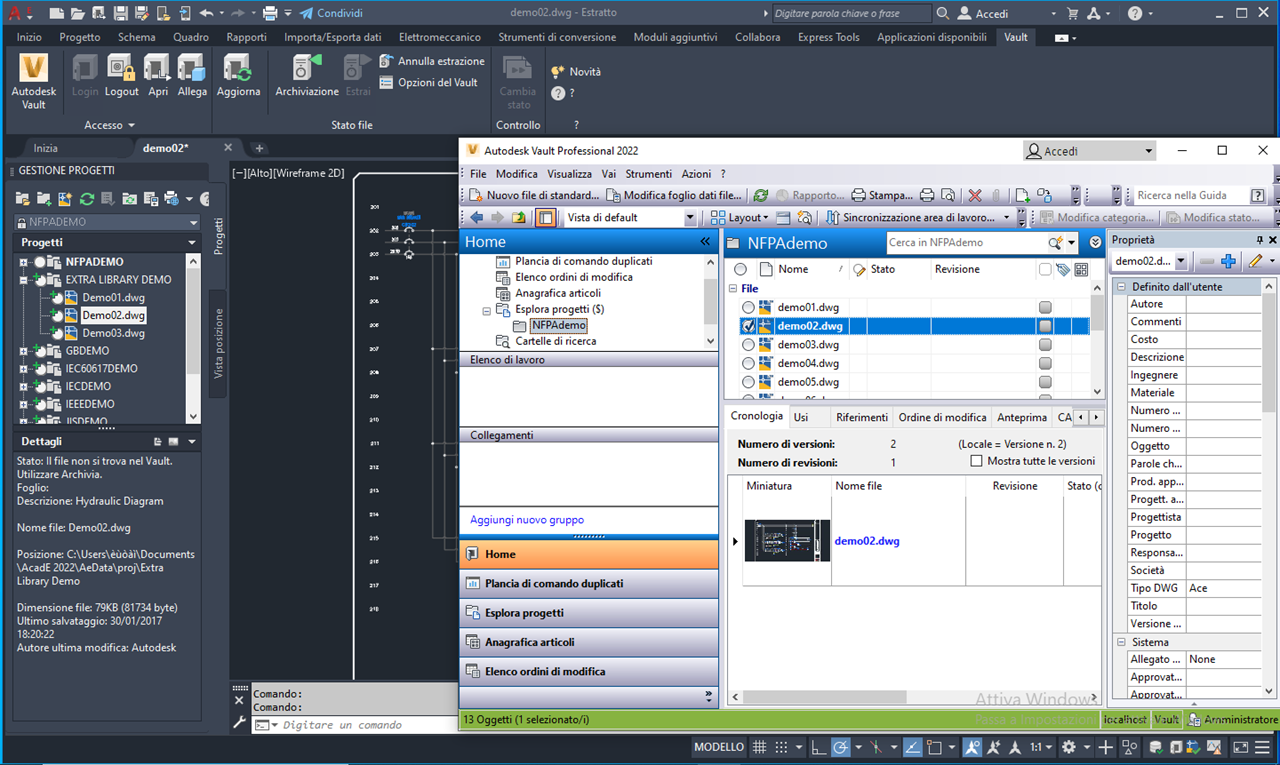Select the NFPAdemo folder in Vault tree

(559, 325)
